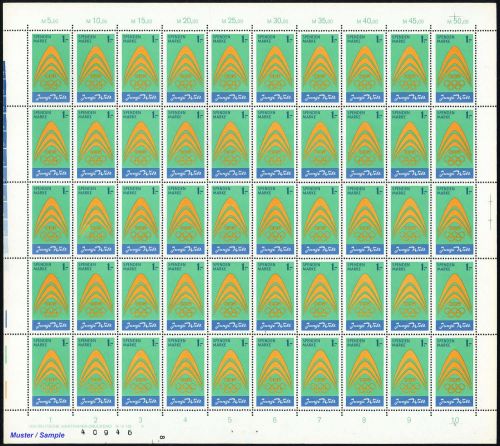Click column number '3' in bottom margin
The width and height of the screenshot is (500, 446).
click(140, 420)
